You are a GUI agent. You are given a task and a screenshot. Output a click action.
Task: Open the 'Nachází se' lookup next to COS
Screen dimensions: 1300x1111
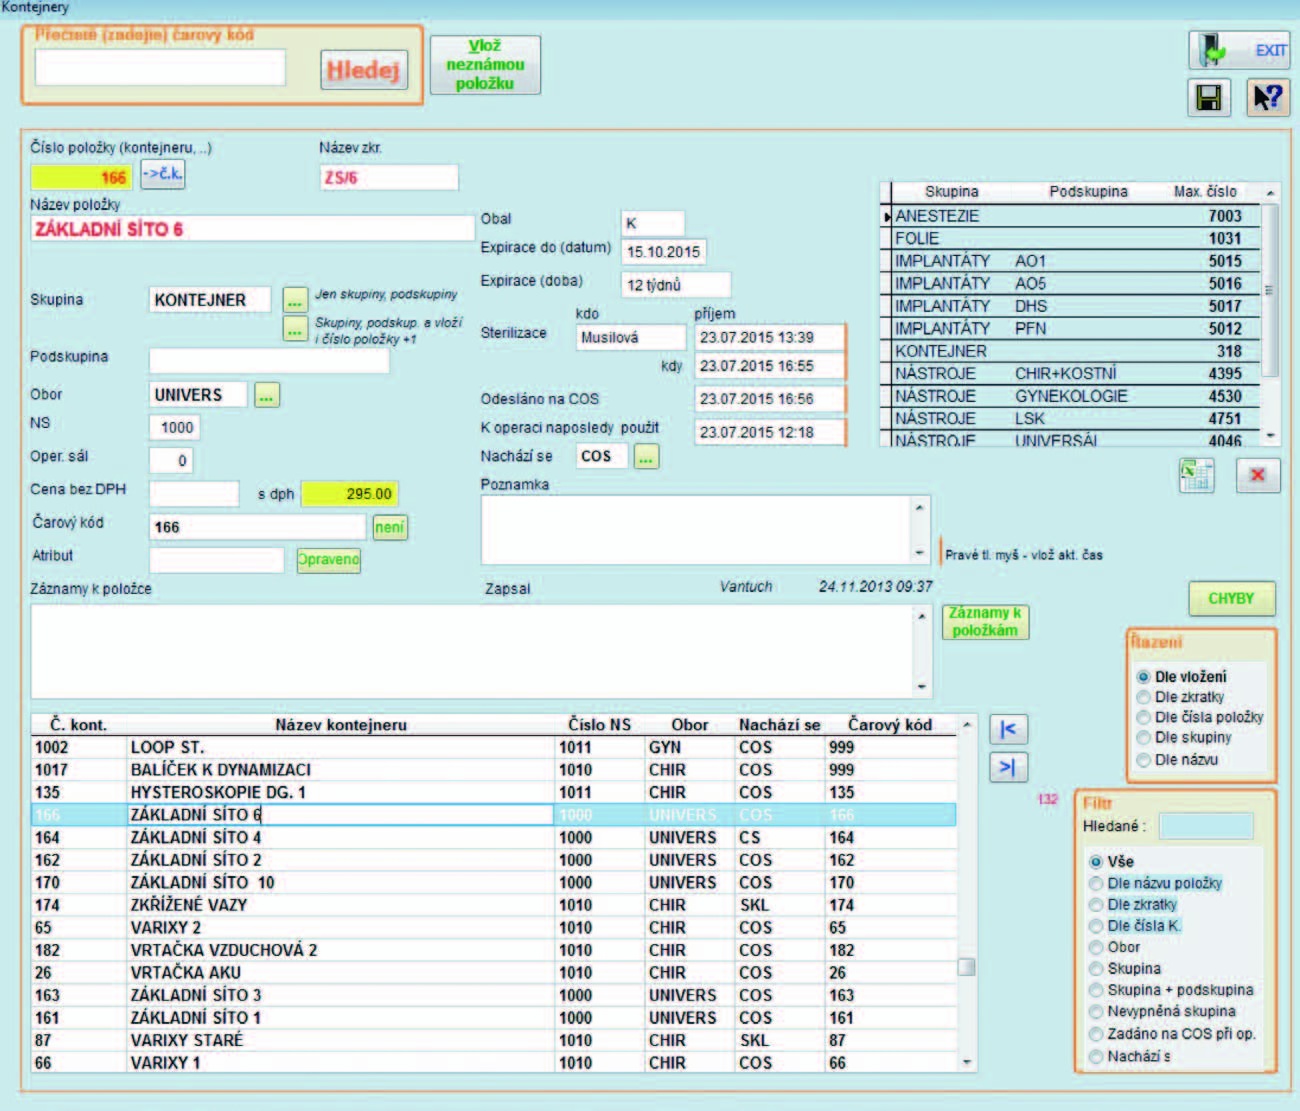647,457
